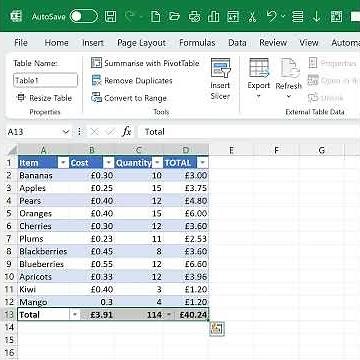360x360 pixels.
Task: Select the £0.55 Blueberries cost cell
Action: (92, 264)
